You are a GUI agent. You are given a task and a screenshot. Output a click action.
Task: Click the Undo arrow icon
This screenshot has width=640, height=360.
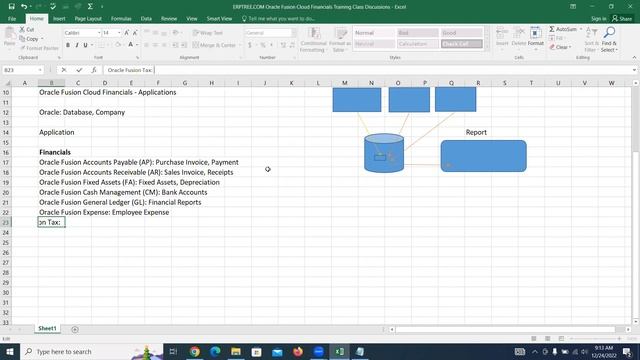click(x=24, y=7)
